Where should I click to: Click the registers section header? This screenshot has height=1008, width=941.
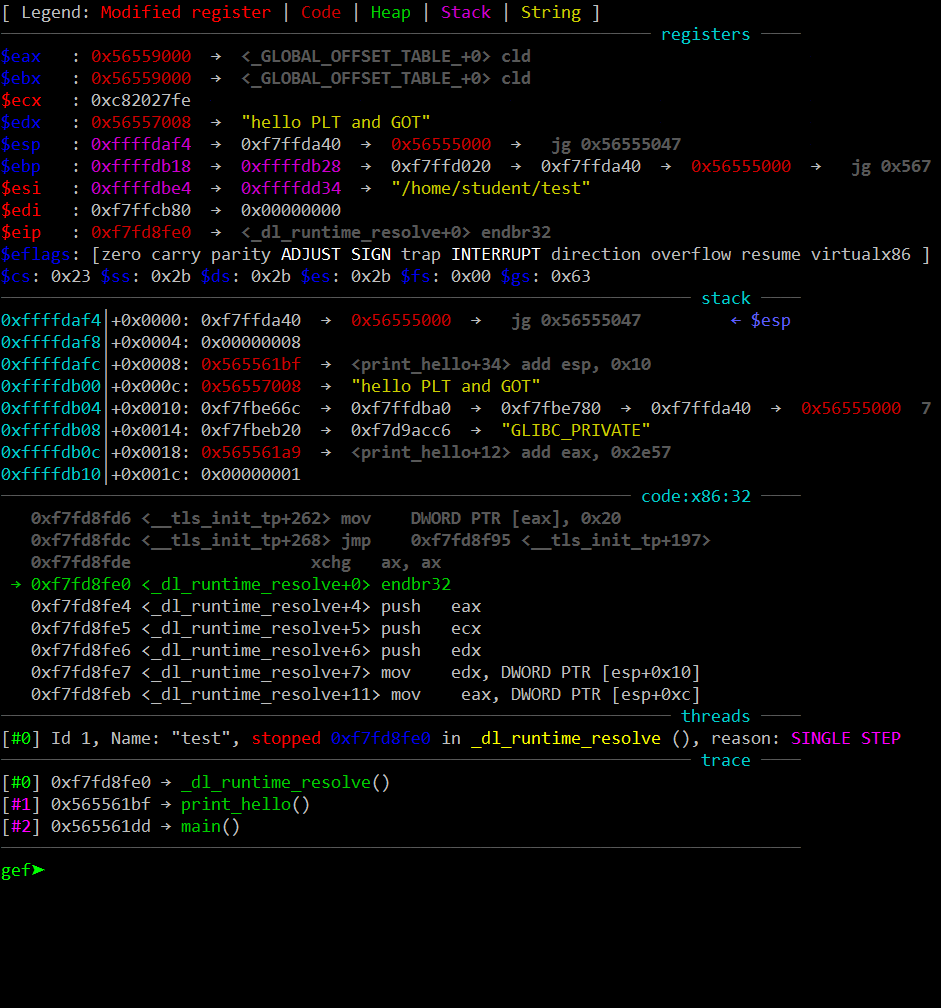click(x=706, y=34)
